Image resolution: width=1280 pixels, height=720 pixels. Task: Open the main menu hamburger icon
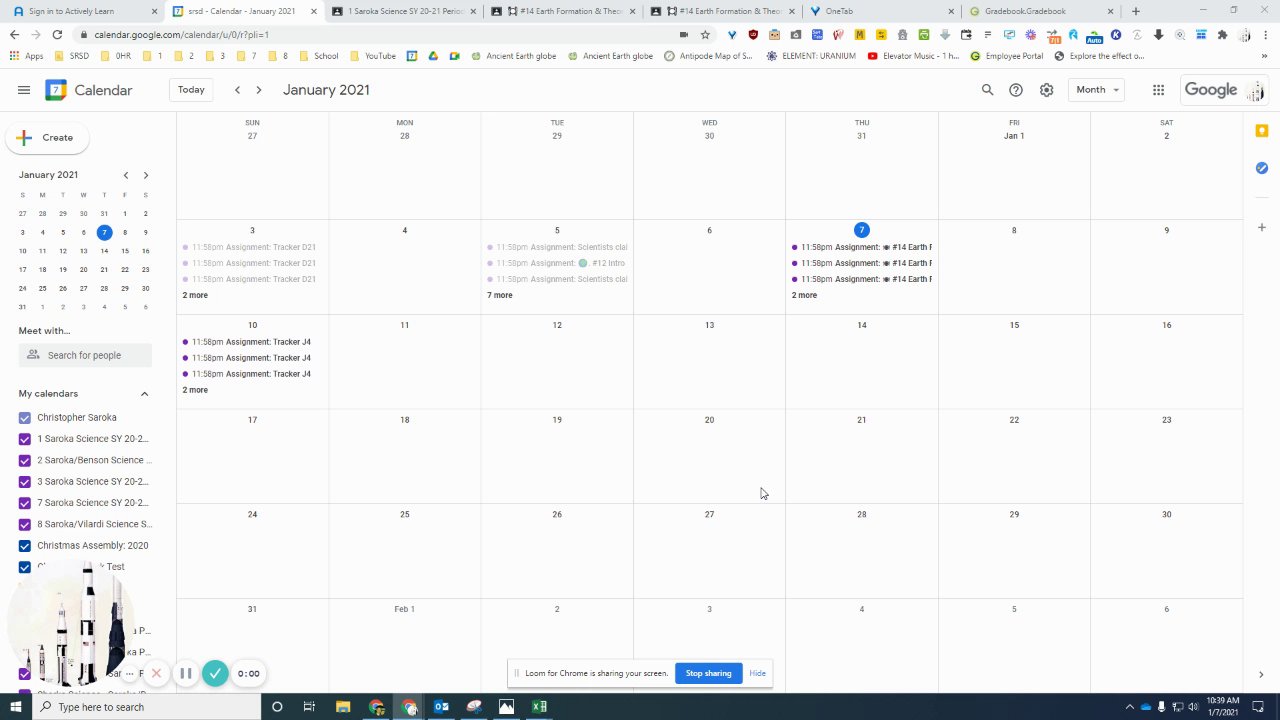coord(24,90)
